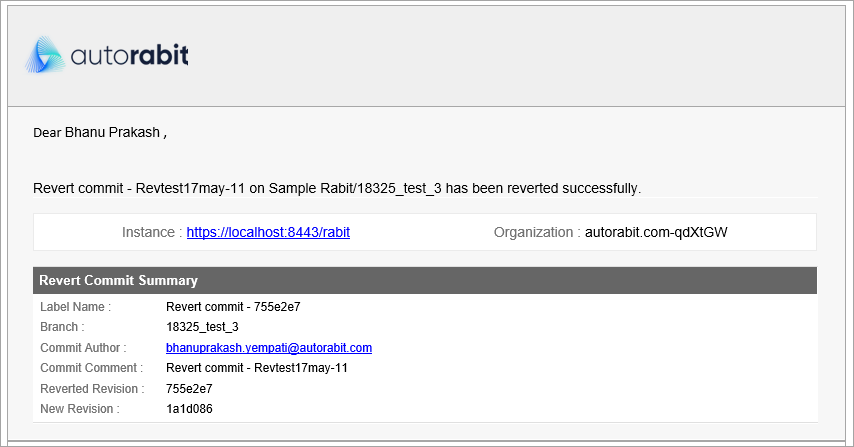The width and height of the screenshot is (854, 447).
Task: Click the Reverted Revision field label
Action: point(92,389)
